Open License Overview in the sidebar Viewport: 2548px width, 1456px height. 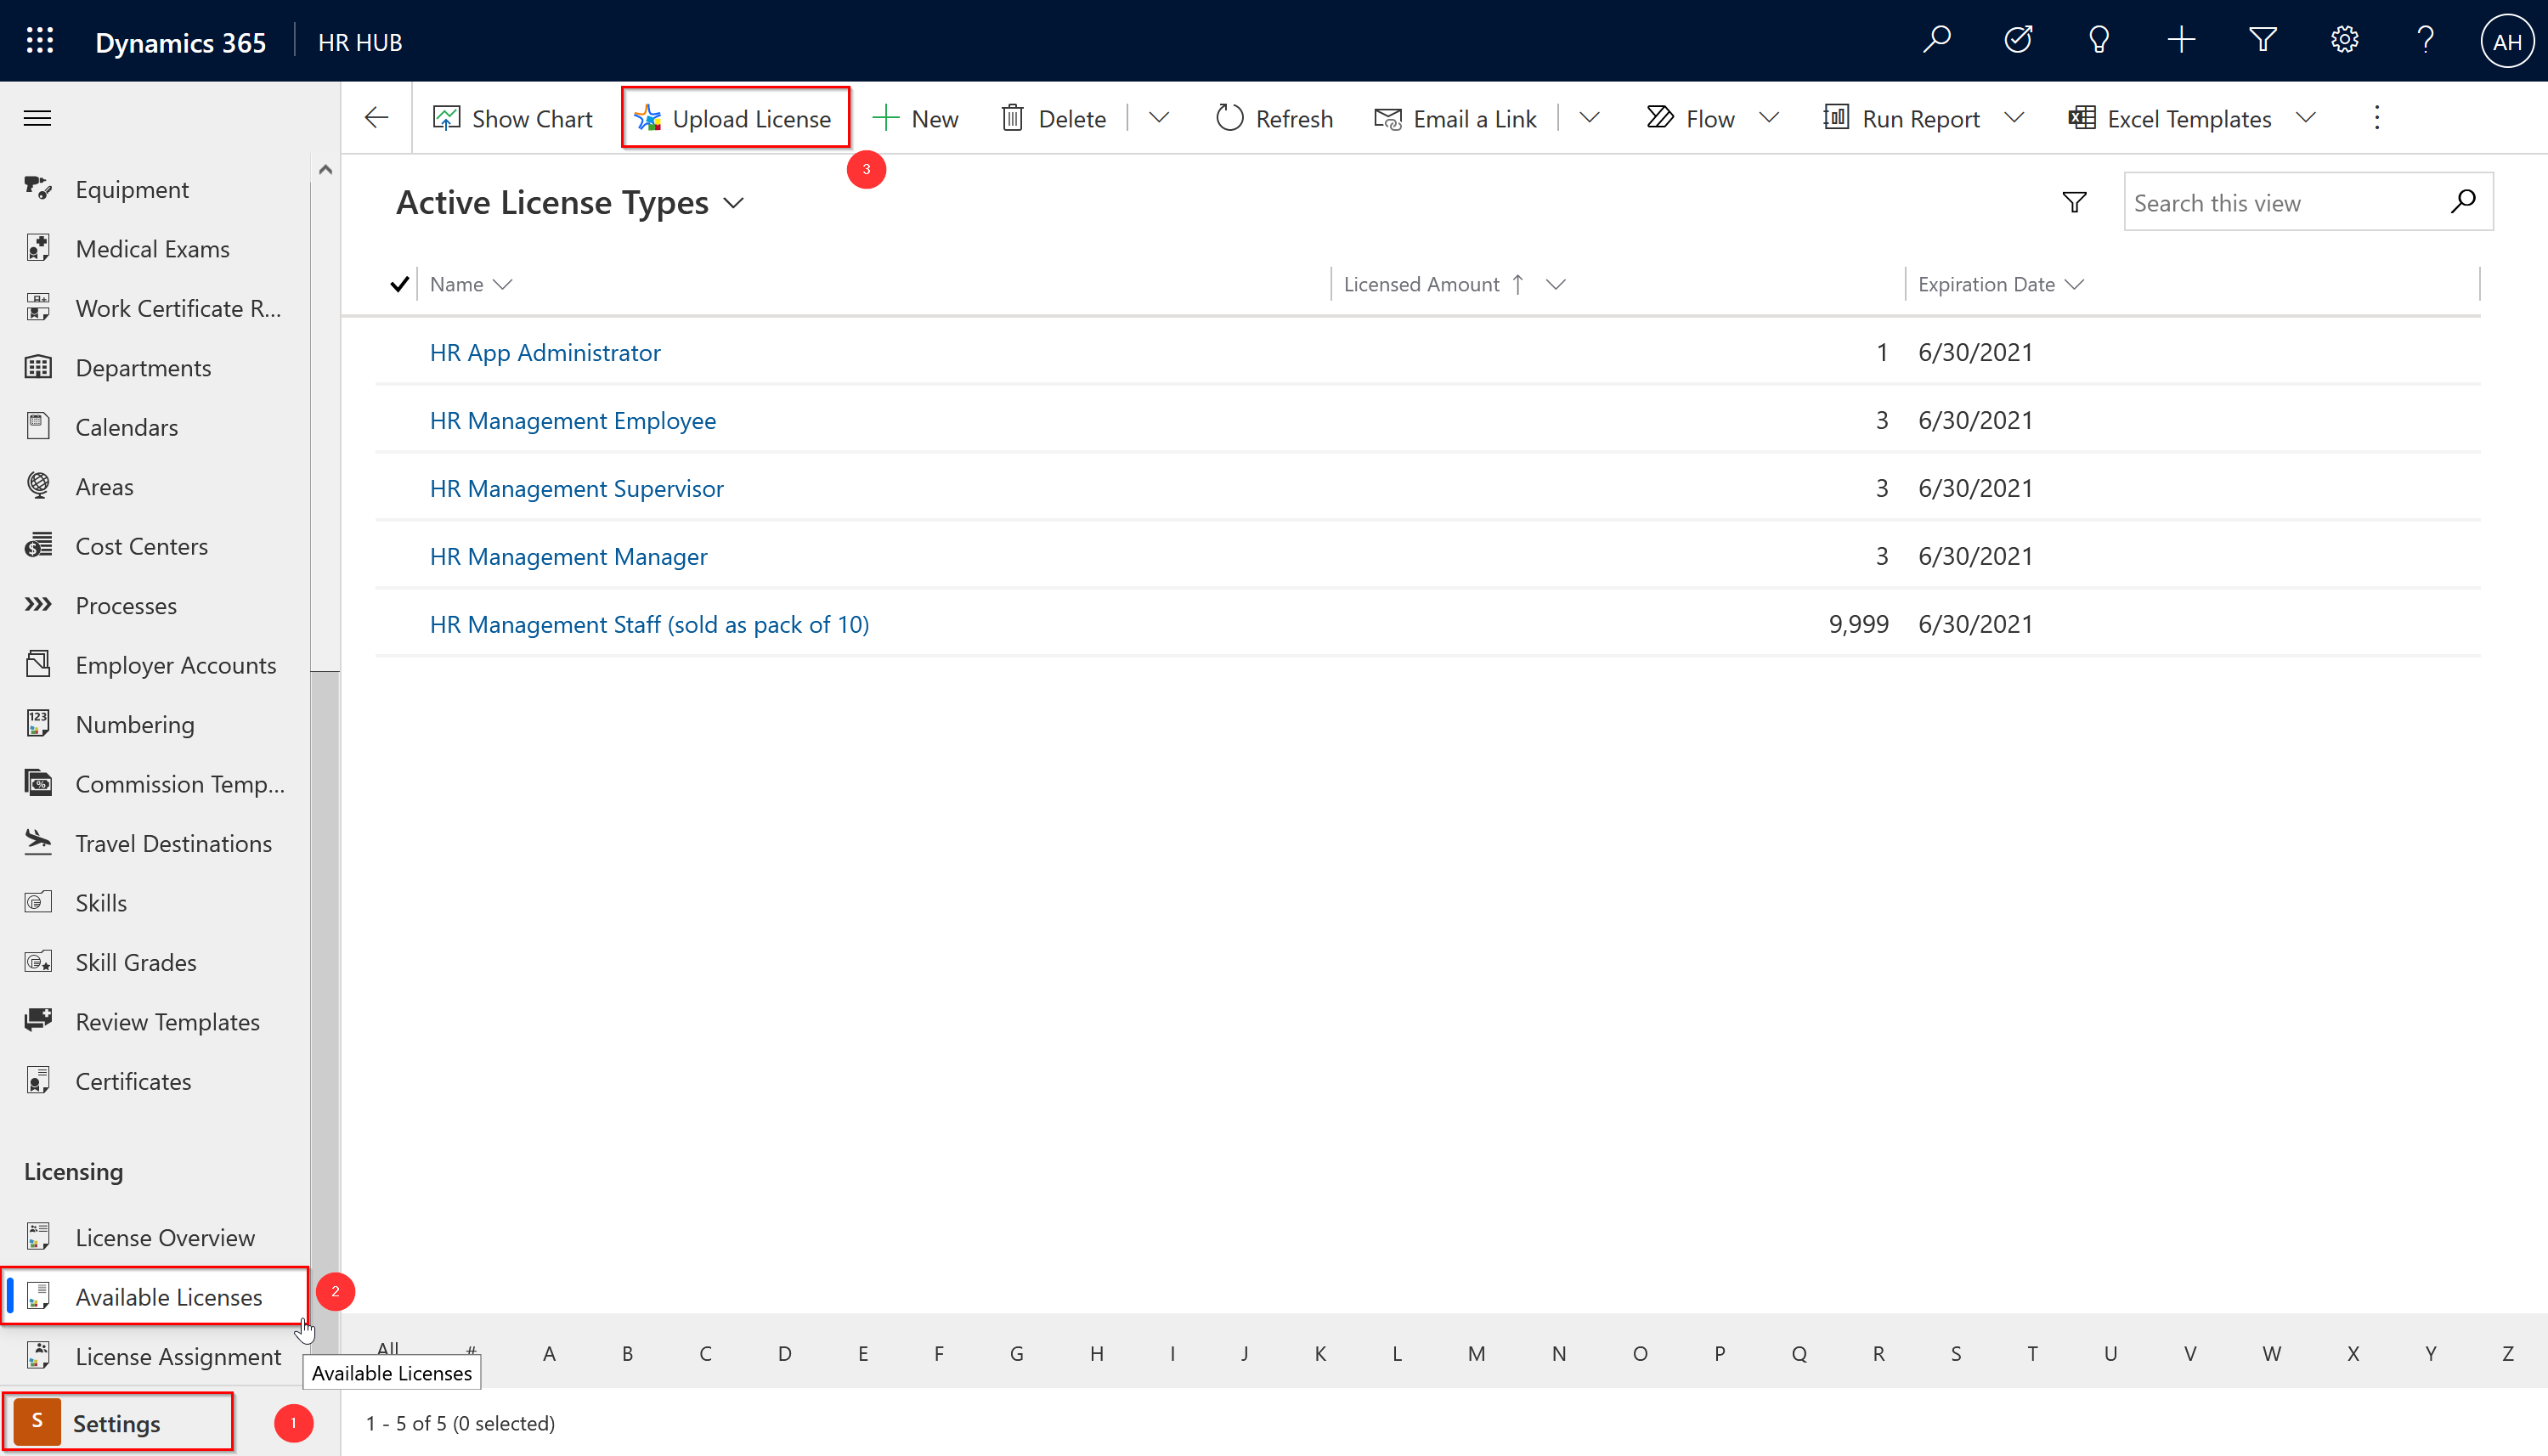pyautogui.click(x=155, y=1238)
